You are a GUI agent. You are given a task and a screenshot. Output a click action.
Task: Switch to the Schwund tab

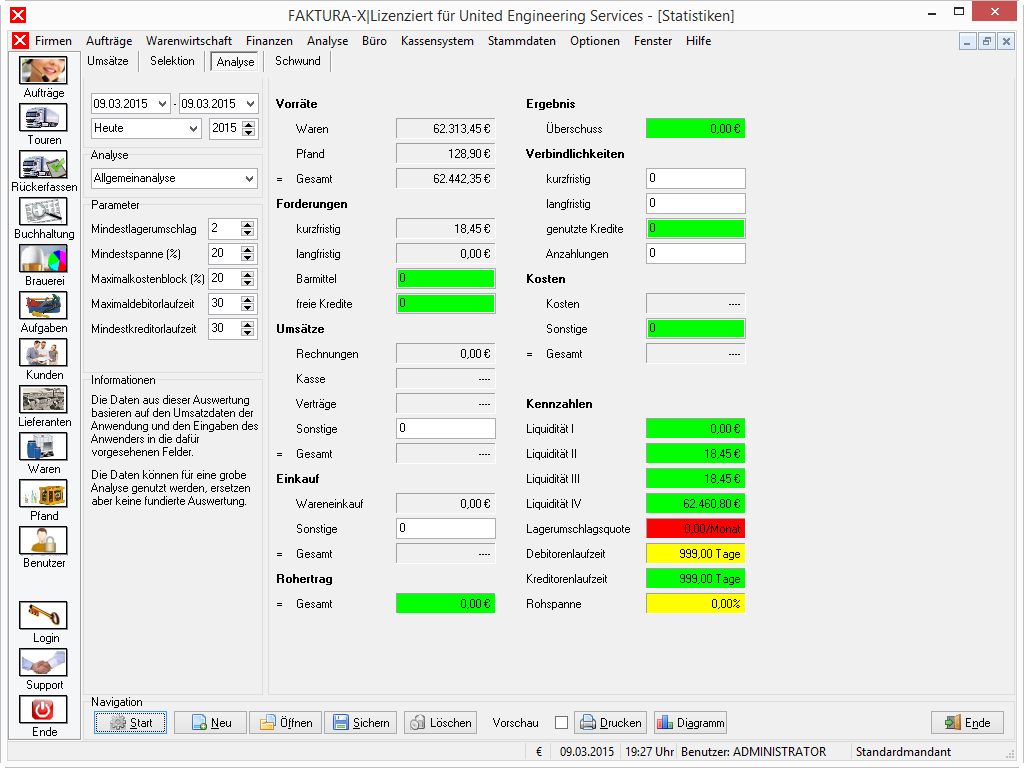tap(298, 61)
